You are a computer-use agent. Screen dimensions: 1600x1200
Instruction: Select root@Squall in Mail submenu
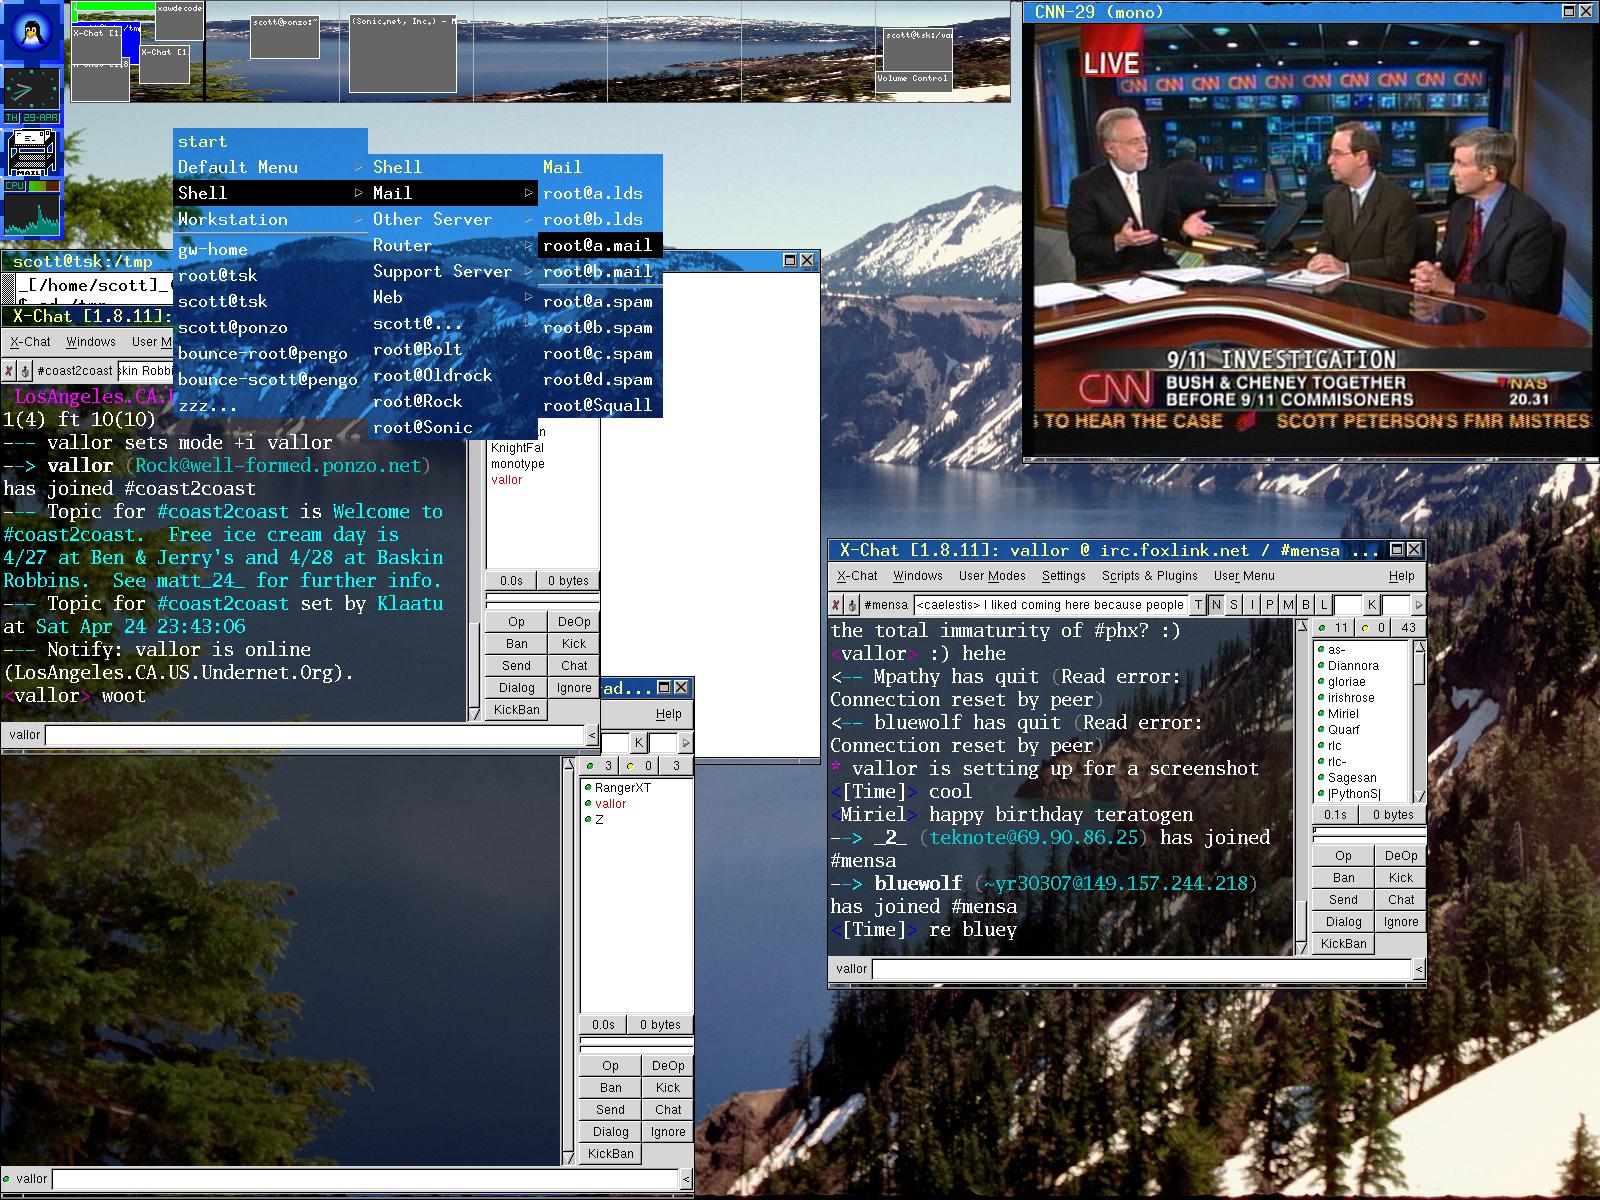pos(600,405)
